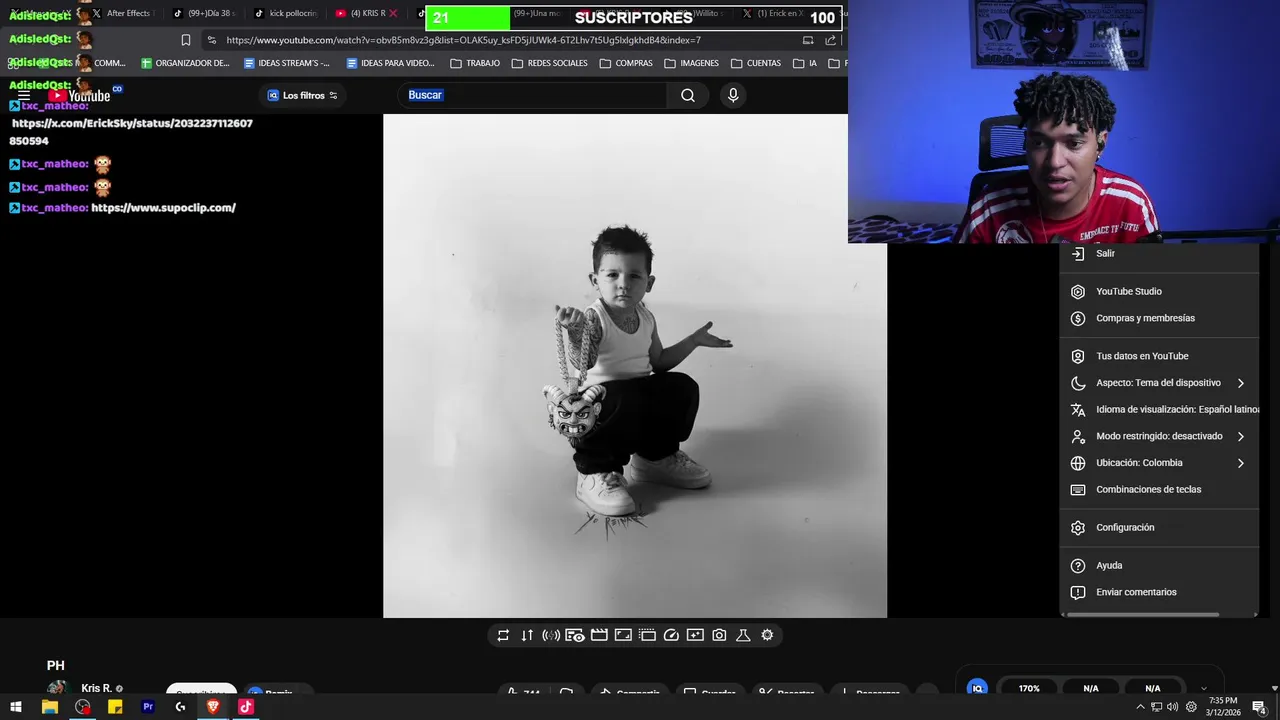
Task: Open the ORGANIZADOR DE... bookmark
Action: tap(185, 63)
